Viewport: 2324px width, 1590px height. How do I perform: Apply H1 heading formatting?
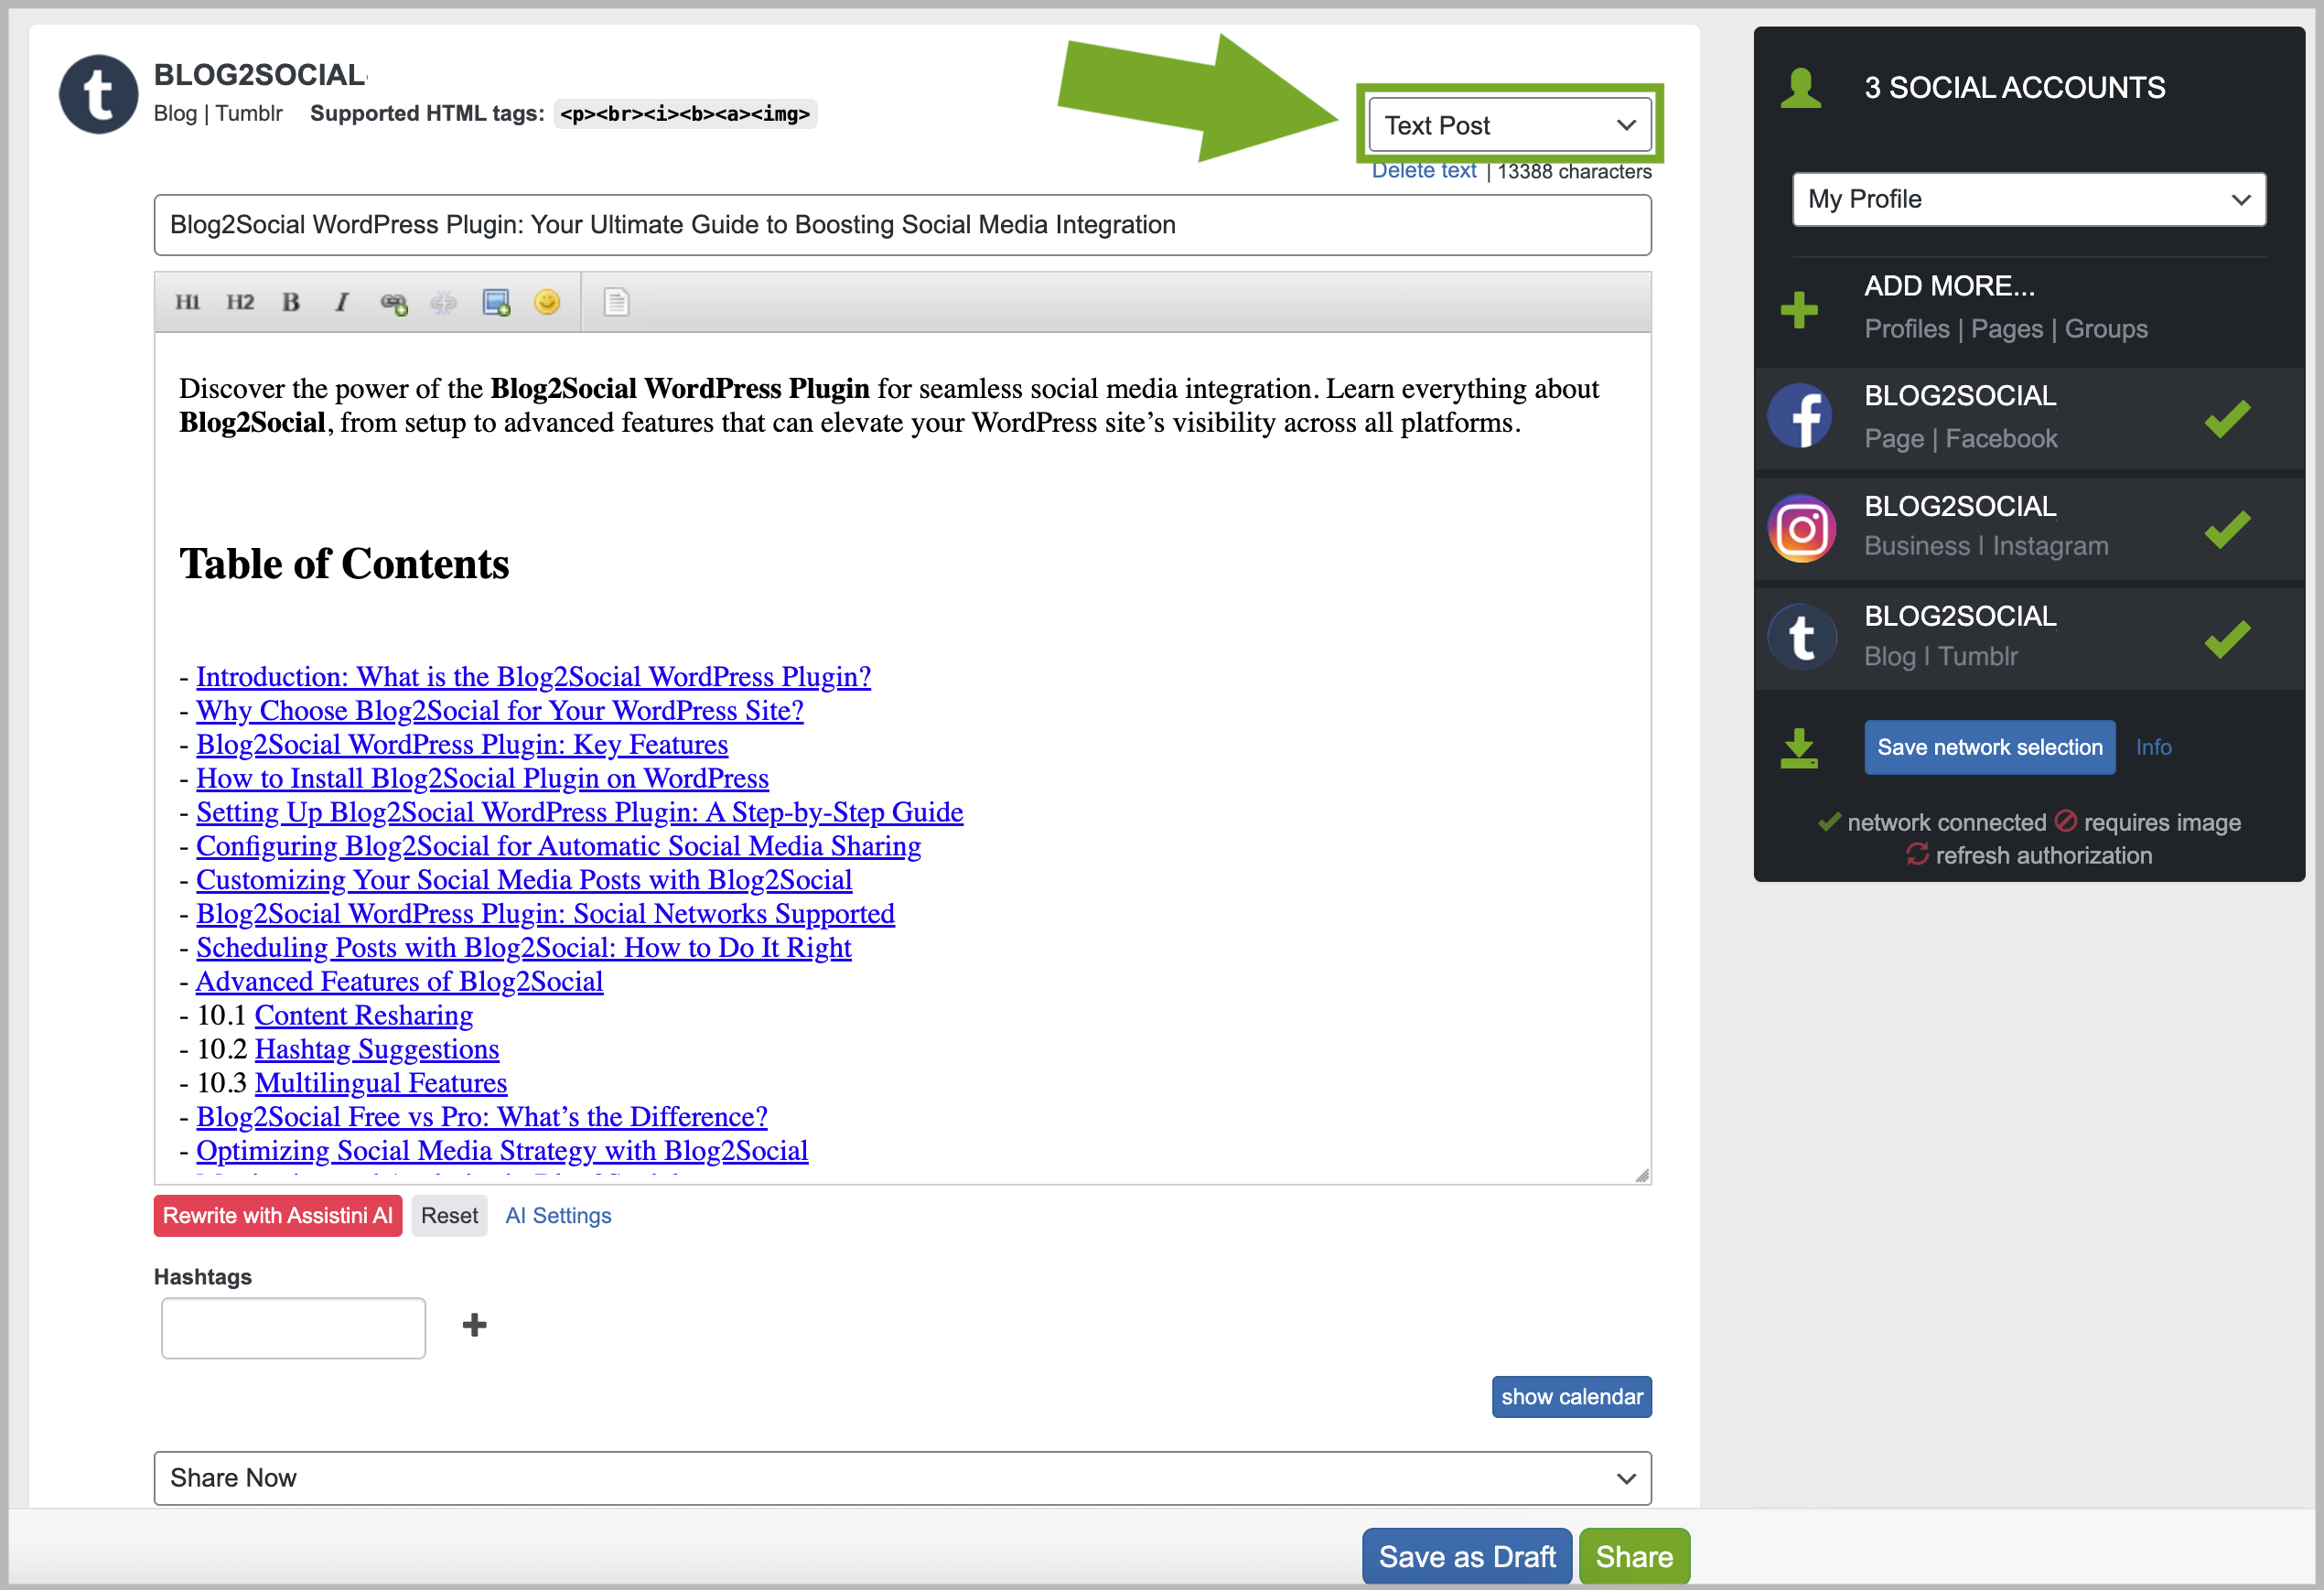(x=187, y=302)
